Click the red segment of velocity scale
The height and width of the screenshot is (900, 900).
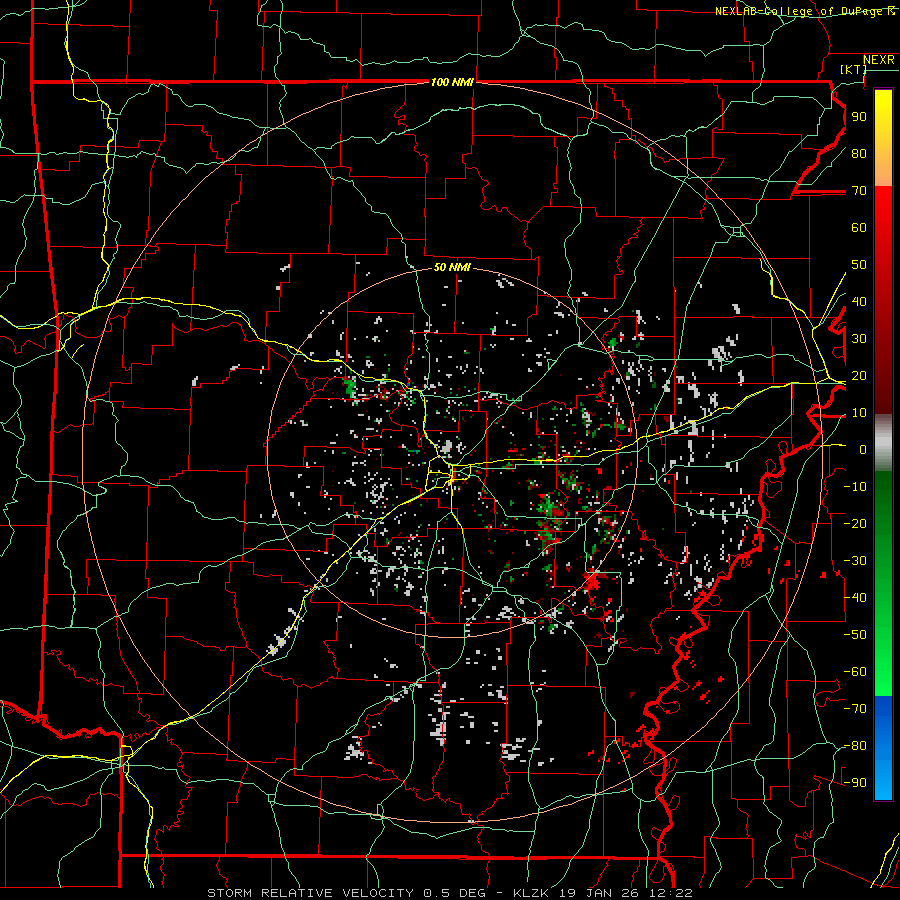(883, 298)
